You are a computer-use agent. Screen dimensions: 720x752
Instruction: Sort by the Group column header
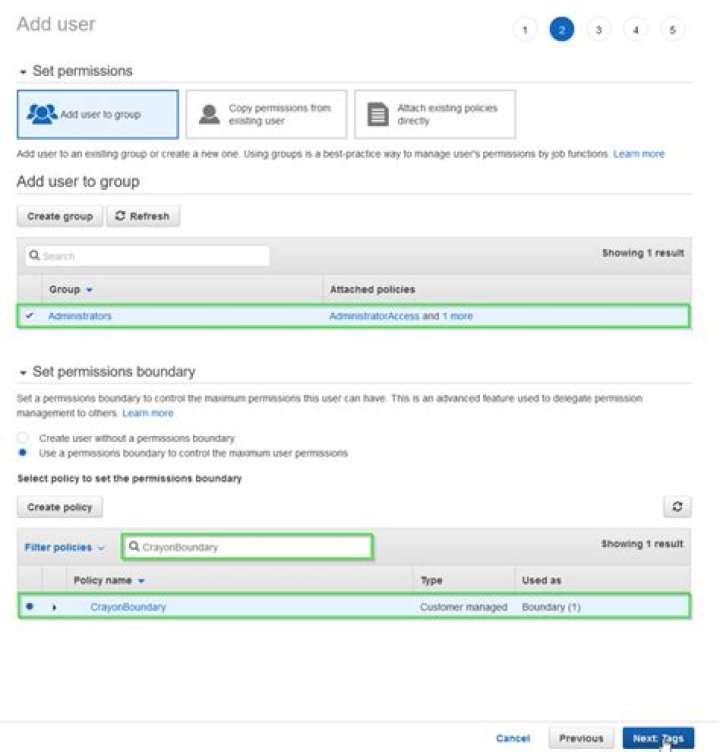[x=70, y=289]
